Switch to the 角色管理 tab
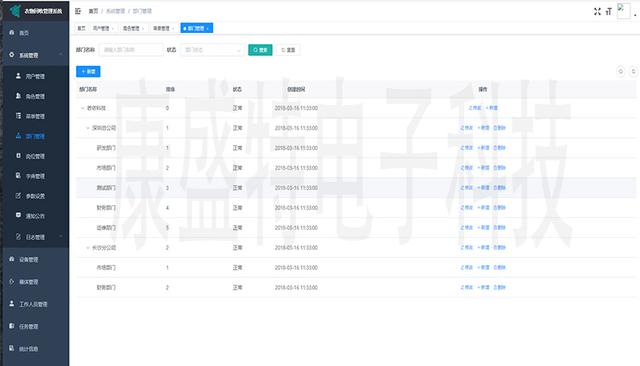Image resolution: width=640 pixels, height=366 pixels. pyautogui.click(x=133, y=28)
